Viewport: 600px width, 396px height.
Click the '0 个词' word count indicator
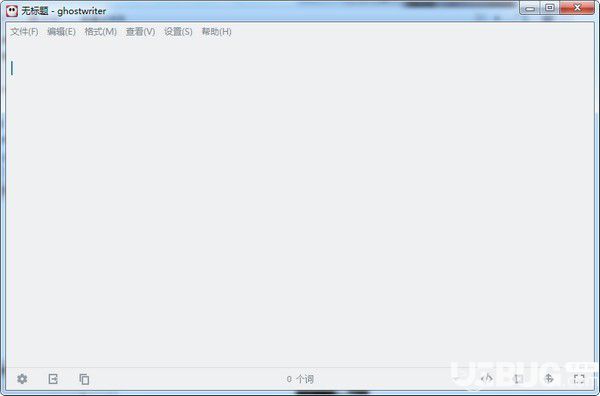[300, 379]
